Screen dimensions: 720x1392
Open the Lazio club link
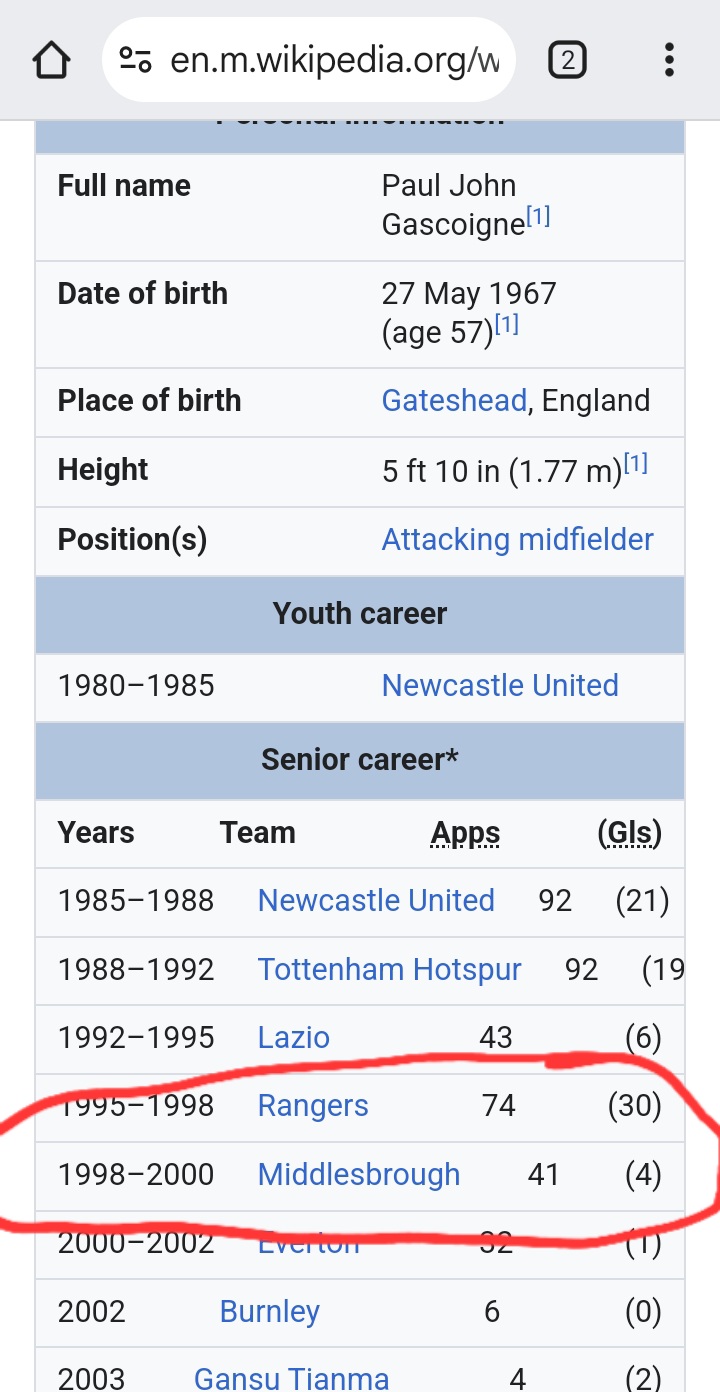[293, 1037]
